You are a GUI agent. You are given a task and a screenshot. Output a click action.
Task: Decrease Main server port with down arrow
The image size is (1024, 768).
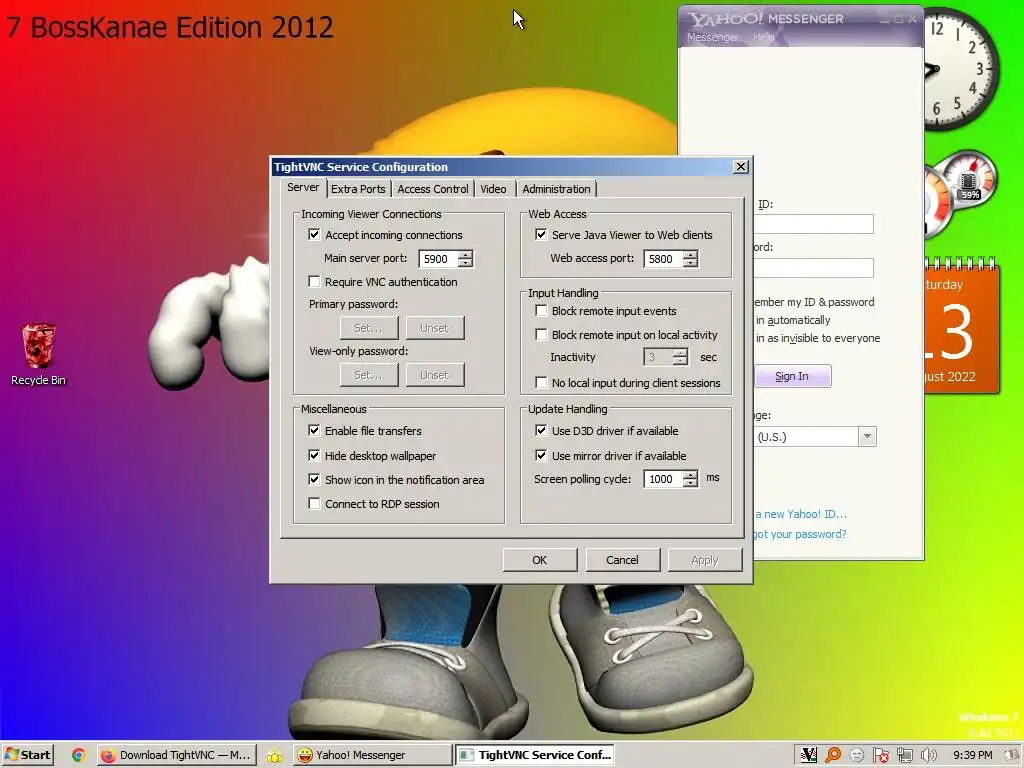pos(465,263)
